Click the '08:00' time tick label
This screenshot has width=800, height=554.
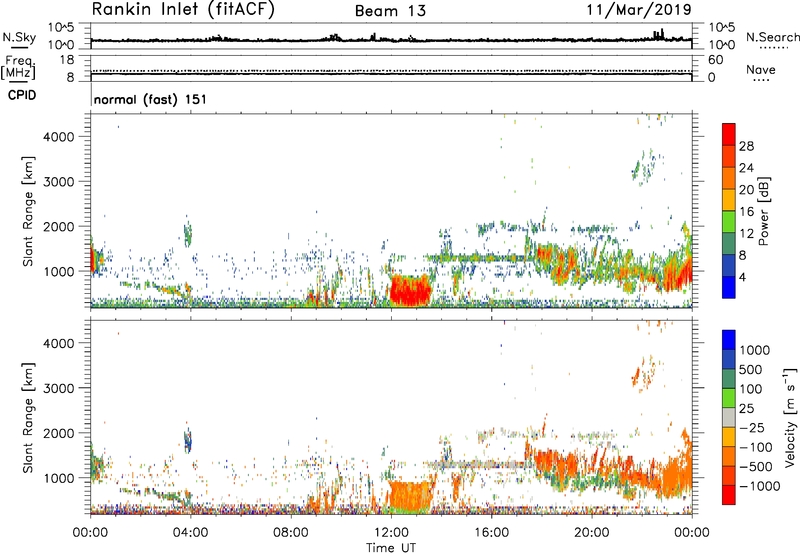pos(291,533)
